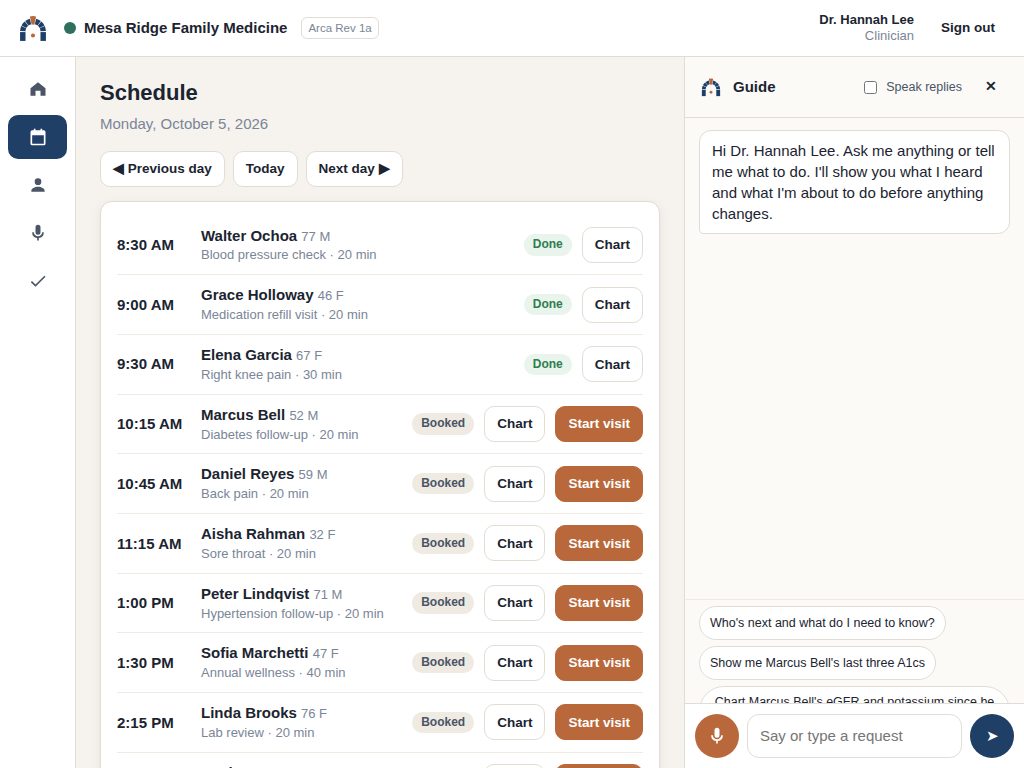Open Grace Holloway's chart
Screen dimensions: 1024x768
(612, 305)
